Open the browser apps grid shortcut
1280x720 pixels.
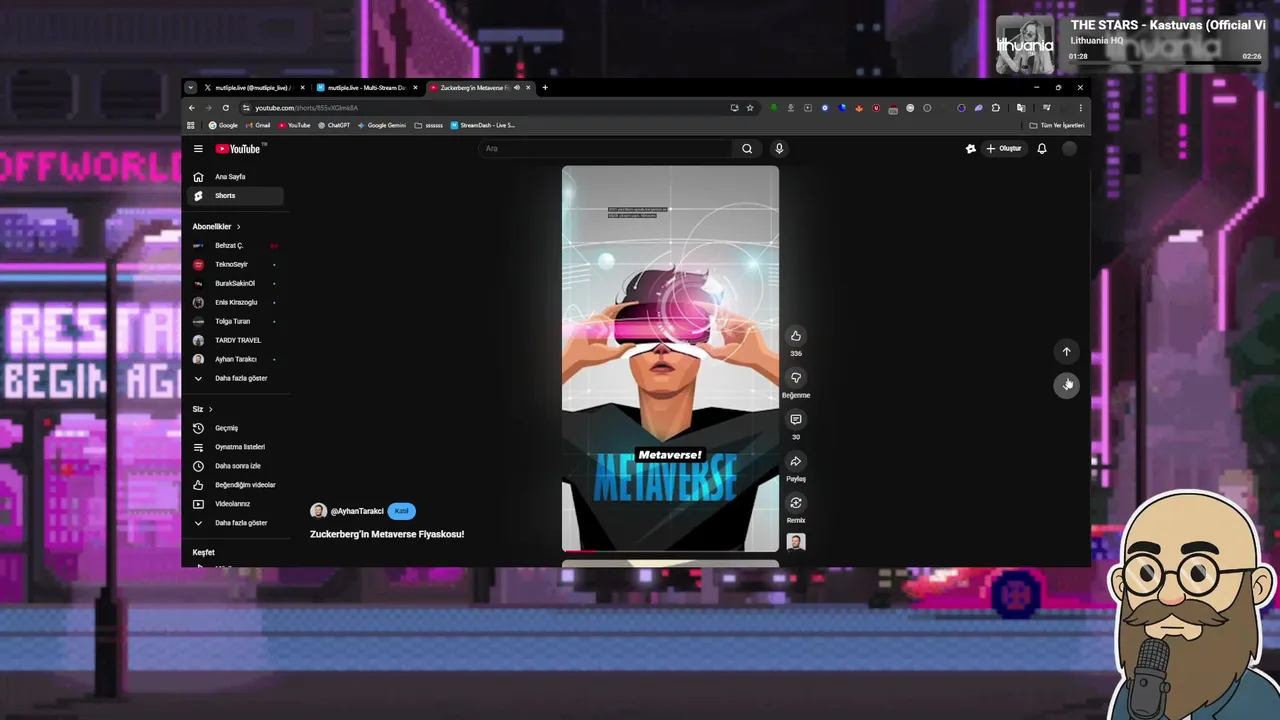191,125
